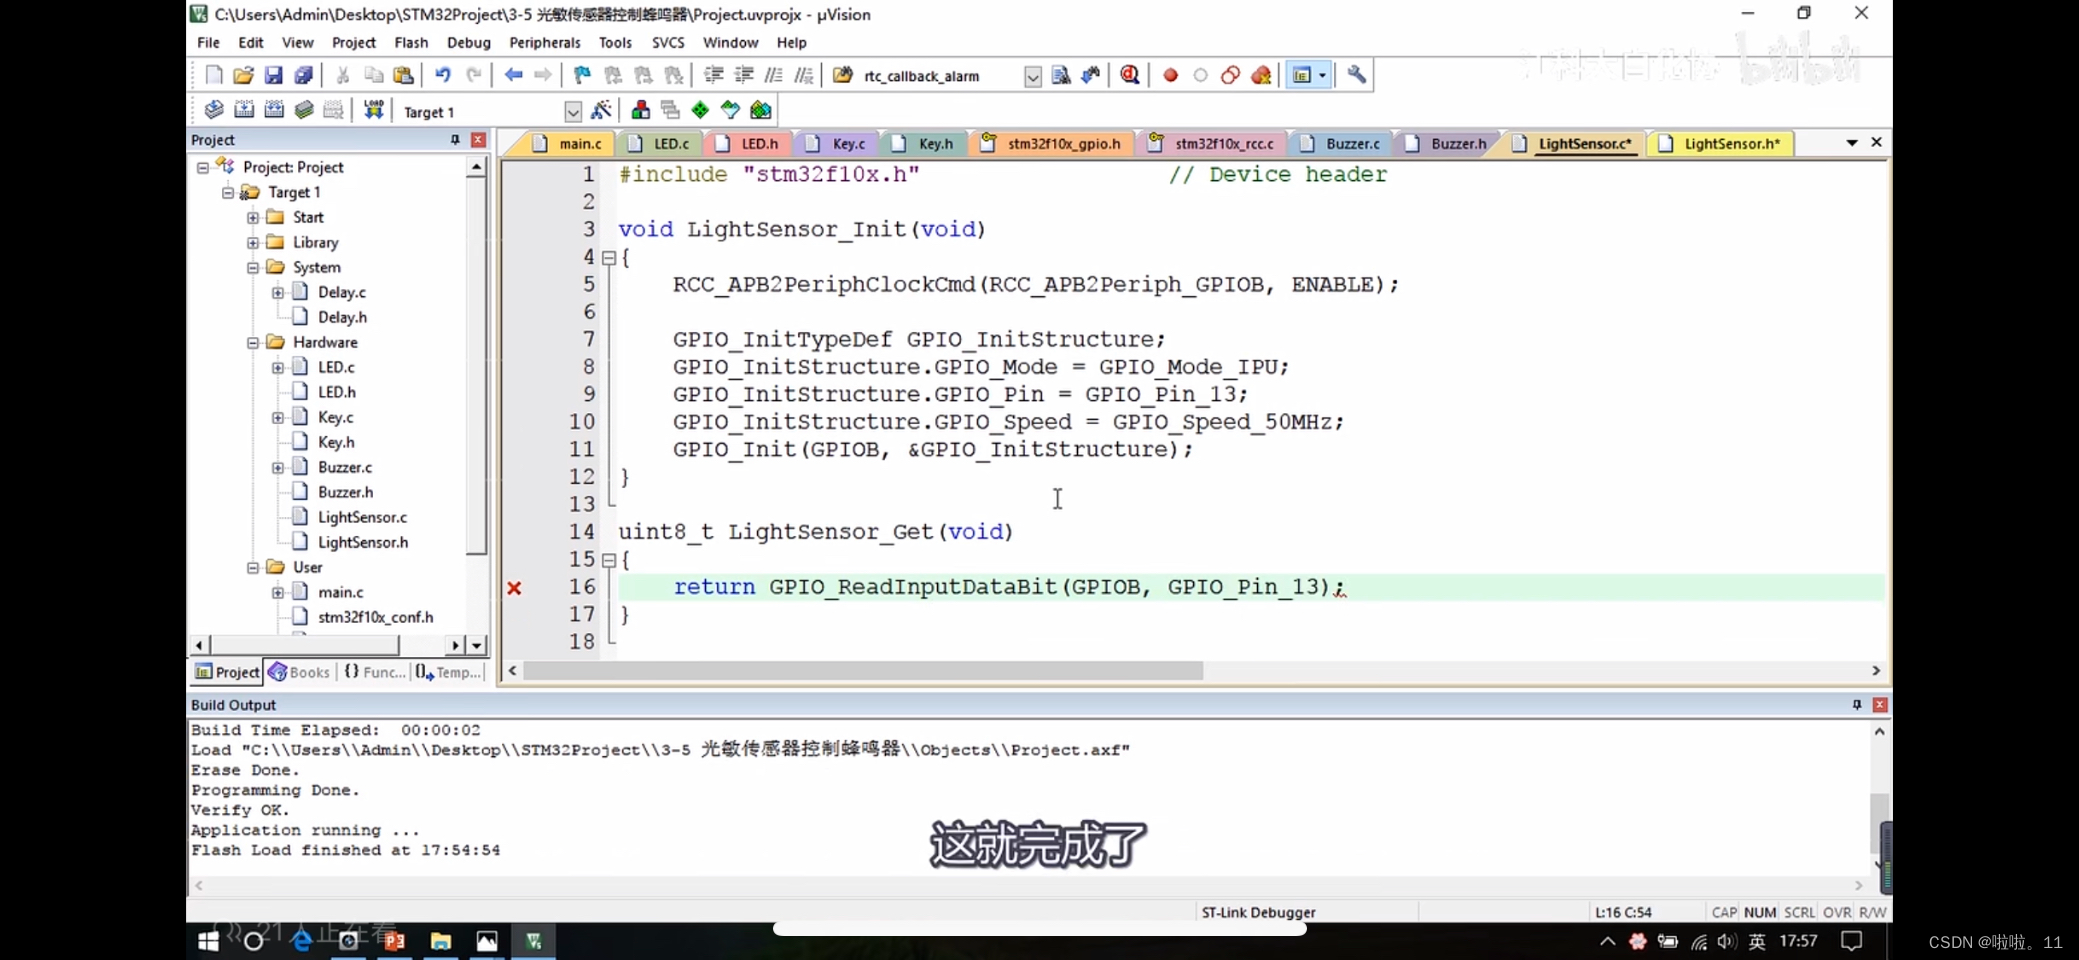Toggle auto-hide pin on Build Output panel
2079x960 pixels.
pyautogui.click(x=1857, y=705)
